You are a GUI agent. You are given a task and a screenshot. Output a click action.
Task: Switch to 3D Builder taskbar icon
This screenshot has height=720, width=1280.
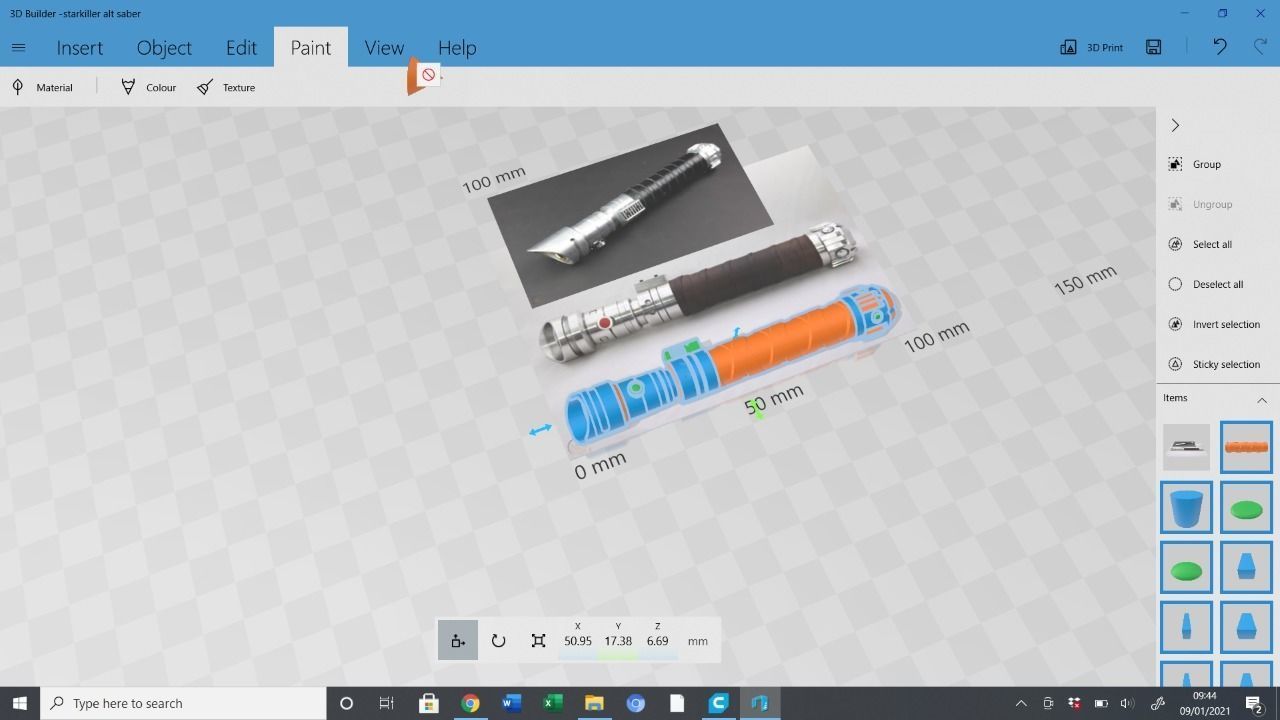click(x=760, y=703)
